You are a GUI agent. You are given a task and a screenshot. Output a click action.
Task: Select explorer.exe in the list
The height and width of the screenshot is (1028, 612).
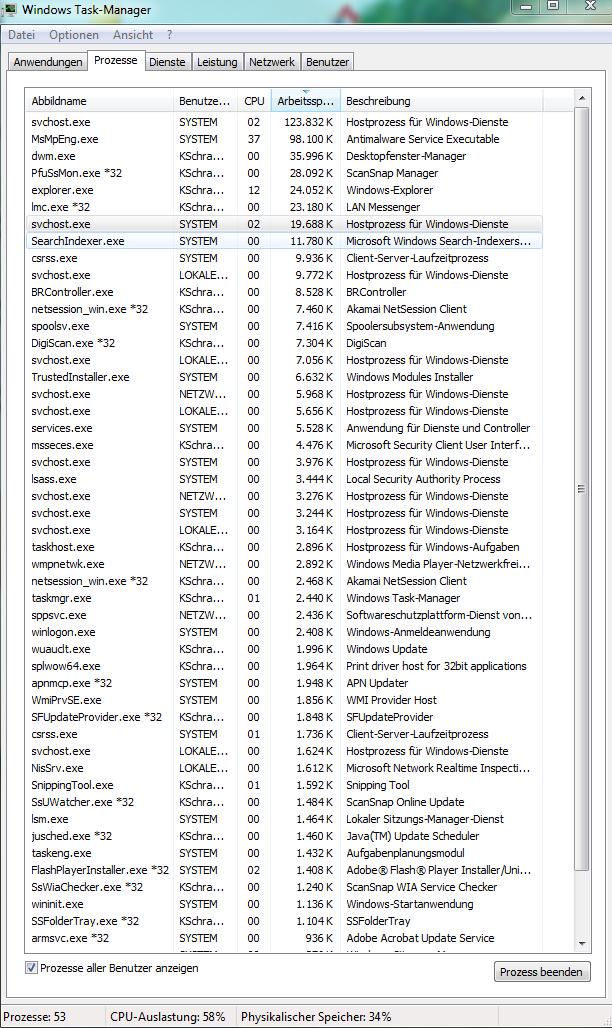[284, 190]
